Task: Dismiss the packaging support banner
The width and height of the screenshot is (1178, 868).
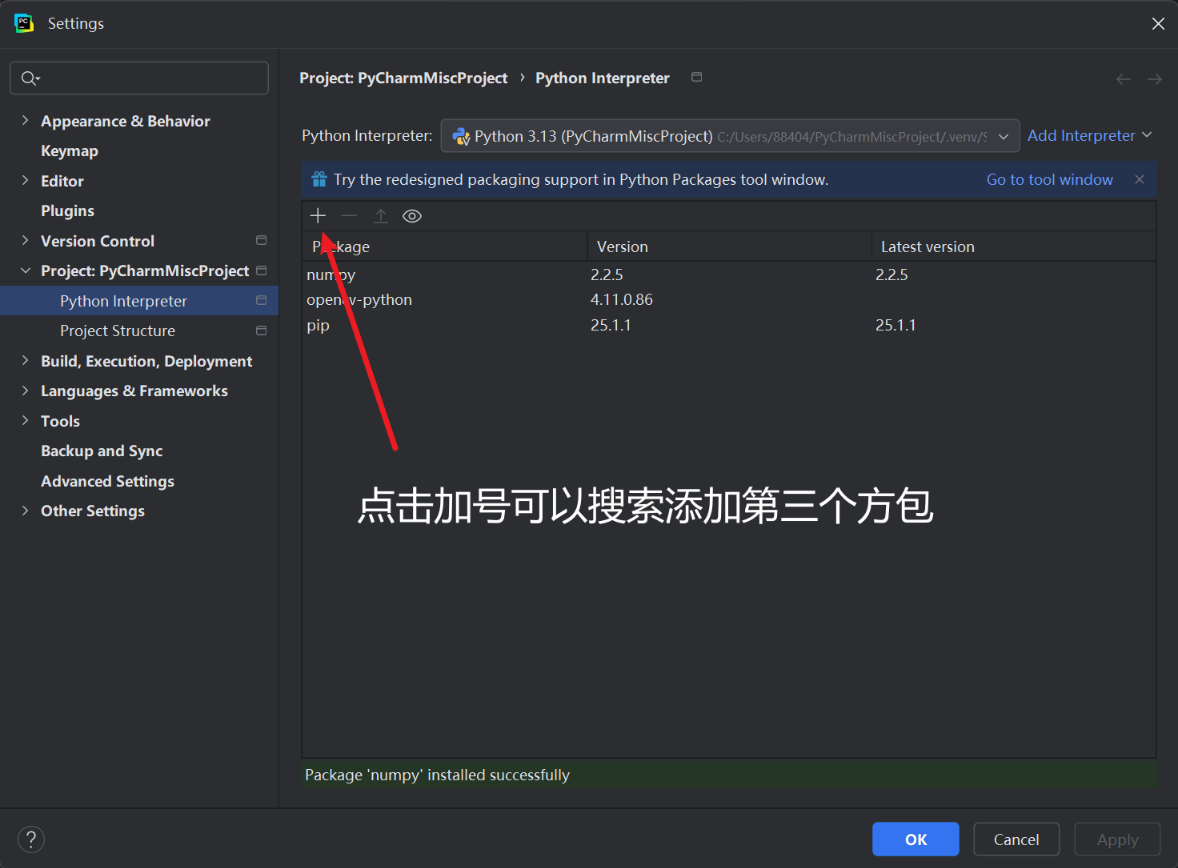Action: [1140, 179]
